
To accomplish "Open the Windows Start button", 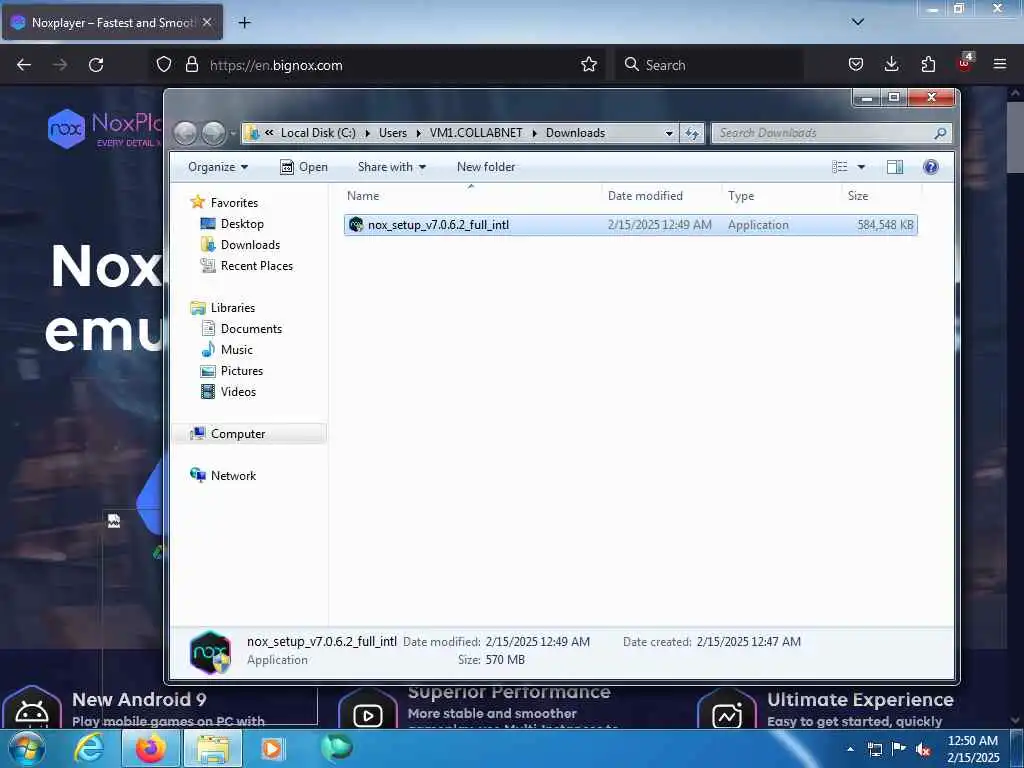I will coord(27,749).
